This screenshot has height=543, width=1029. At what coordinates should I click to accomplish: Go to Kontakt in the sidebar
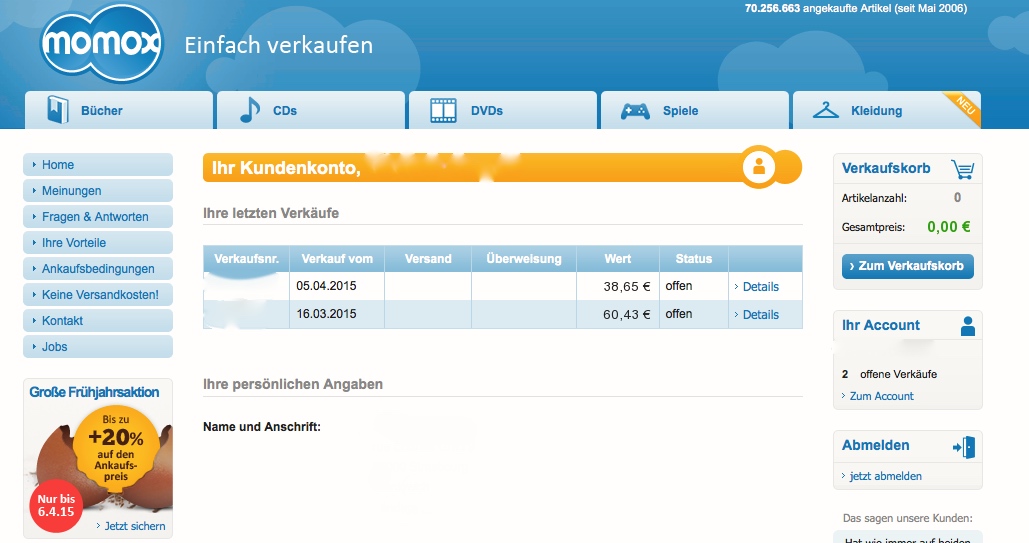(63, 321)
